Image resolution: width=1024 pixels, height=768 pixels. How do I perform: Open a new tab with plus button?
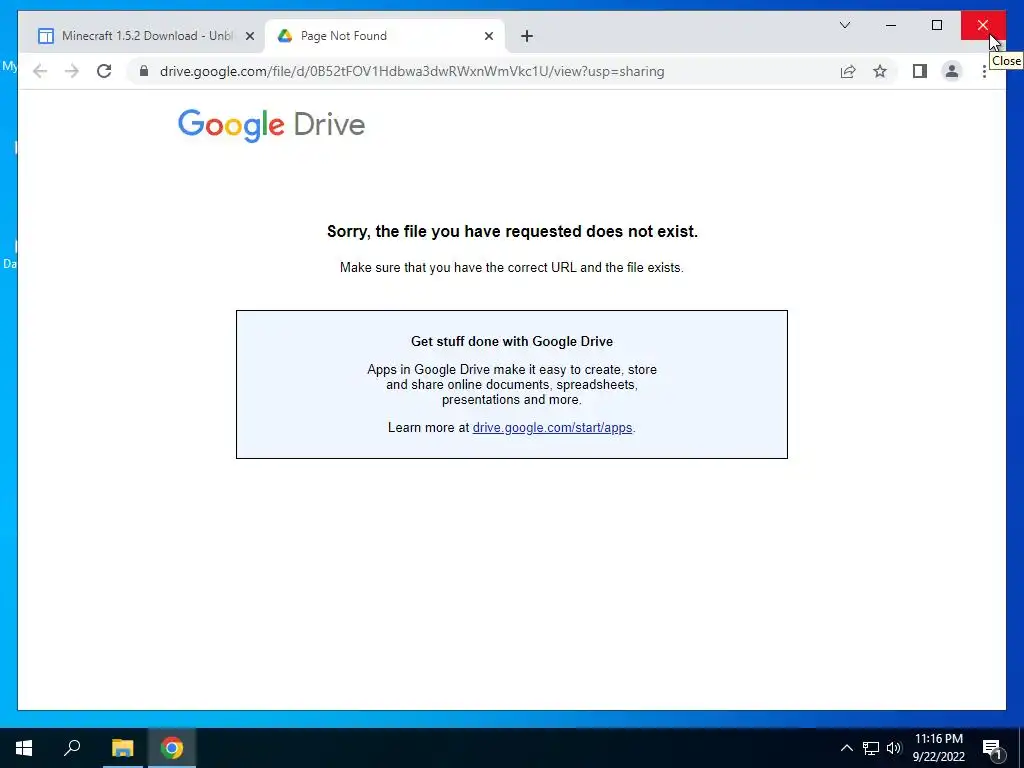[x=527, y=36]
